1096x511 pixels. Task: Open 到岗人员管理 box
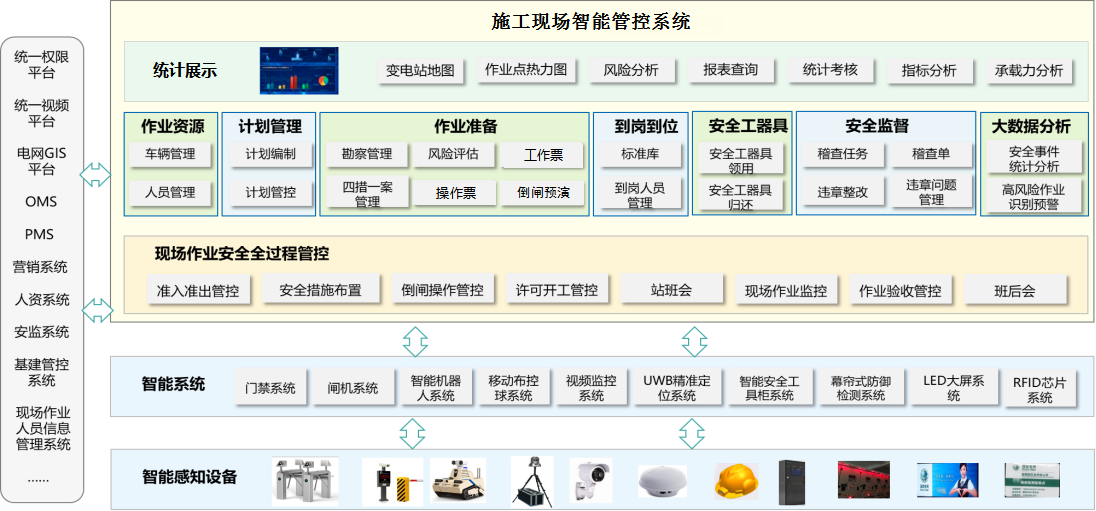[640, 194]
